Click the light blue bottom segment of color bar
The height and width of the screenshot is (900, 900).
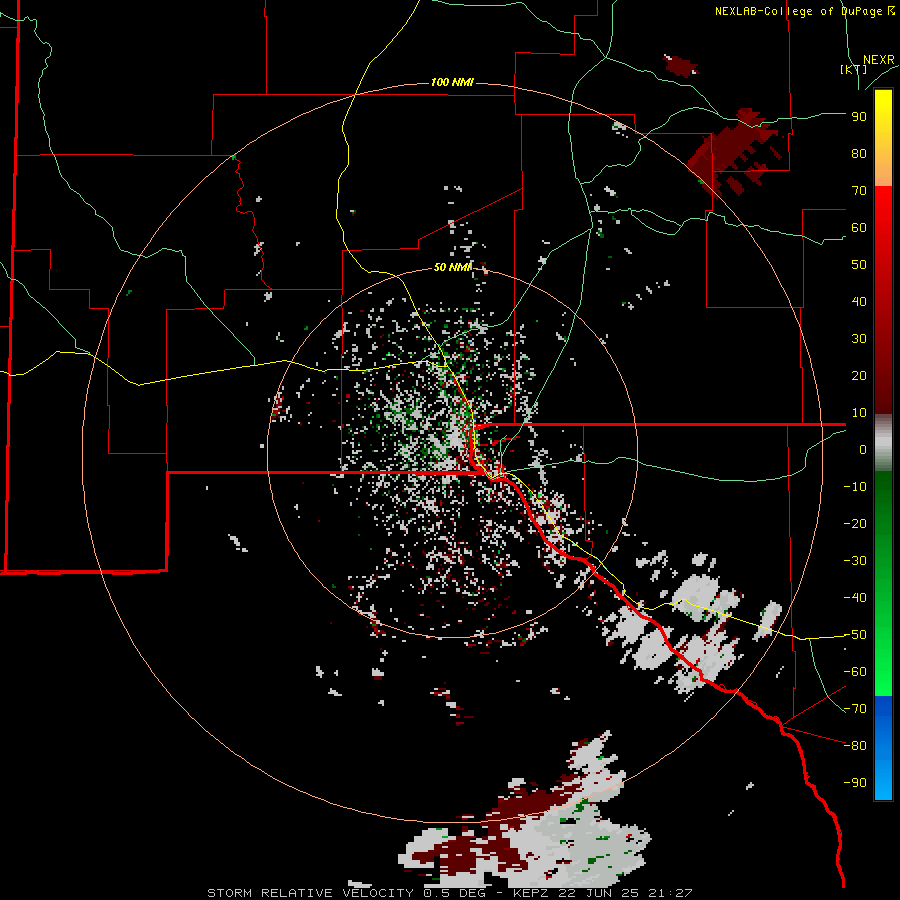[883, 775]
